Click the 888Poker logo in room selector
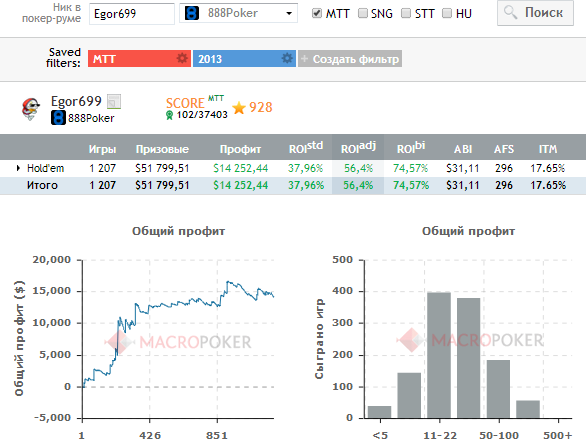The width and height of the screenshot is (586, 448). 192,13
